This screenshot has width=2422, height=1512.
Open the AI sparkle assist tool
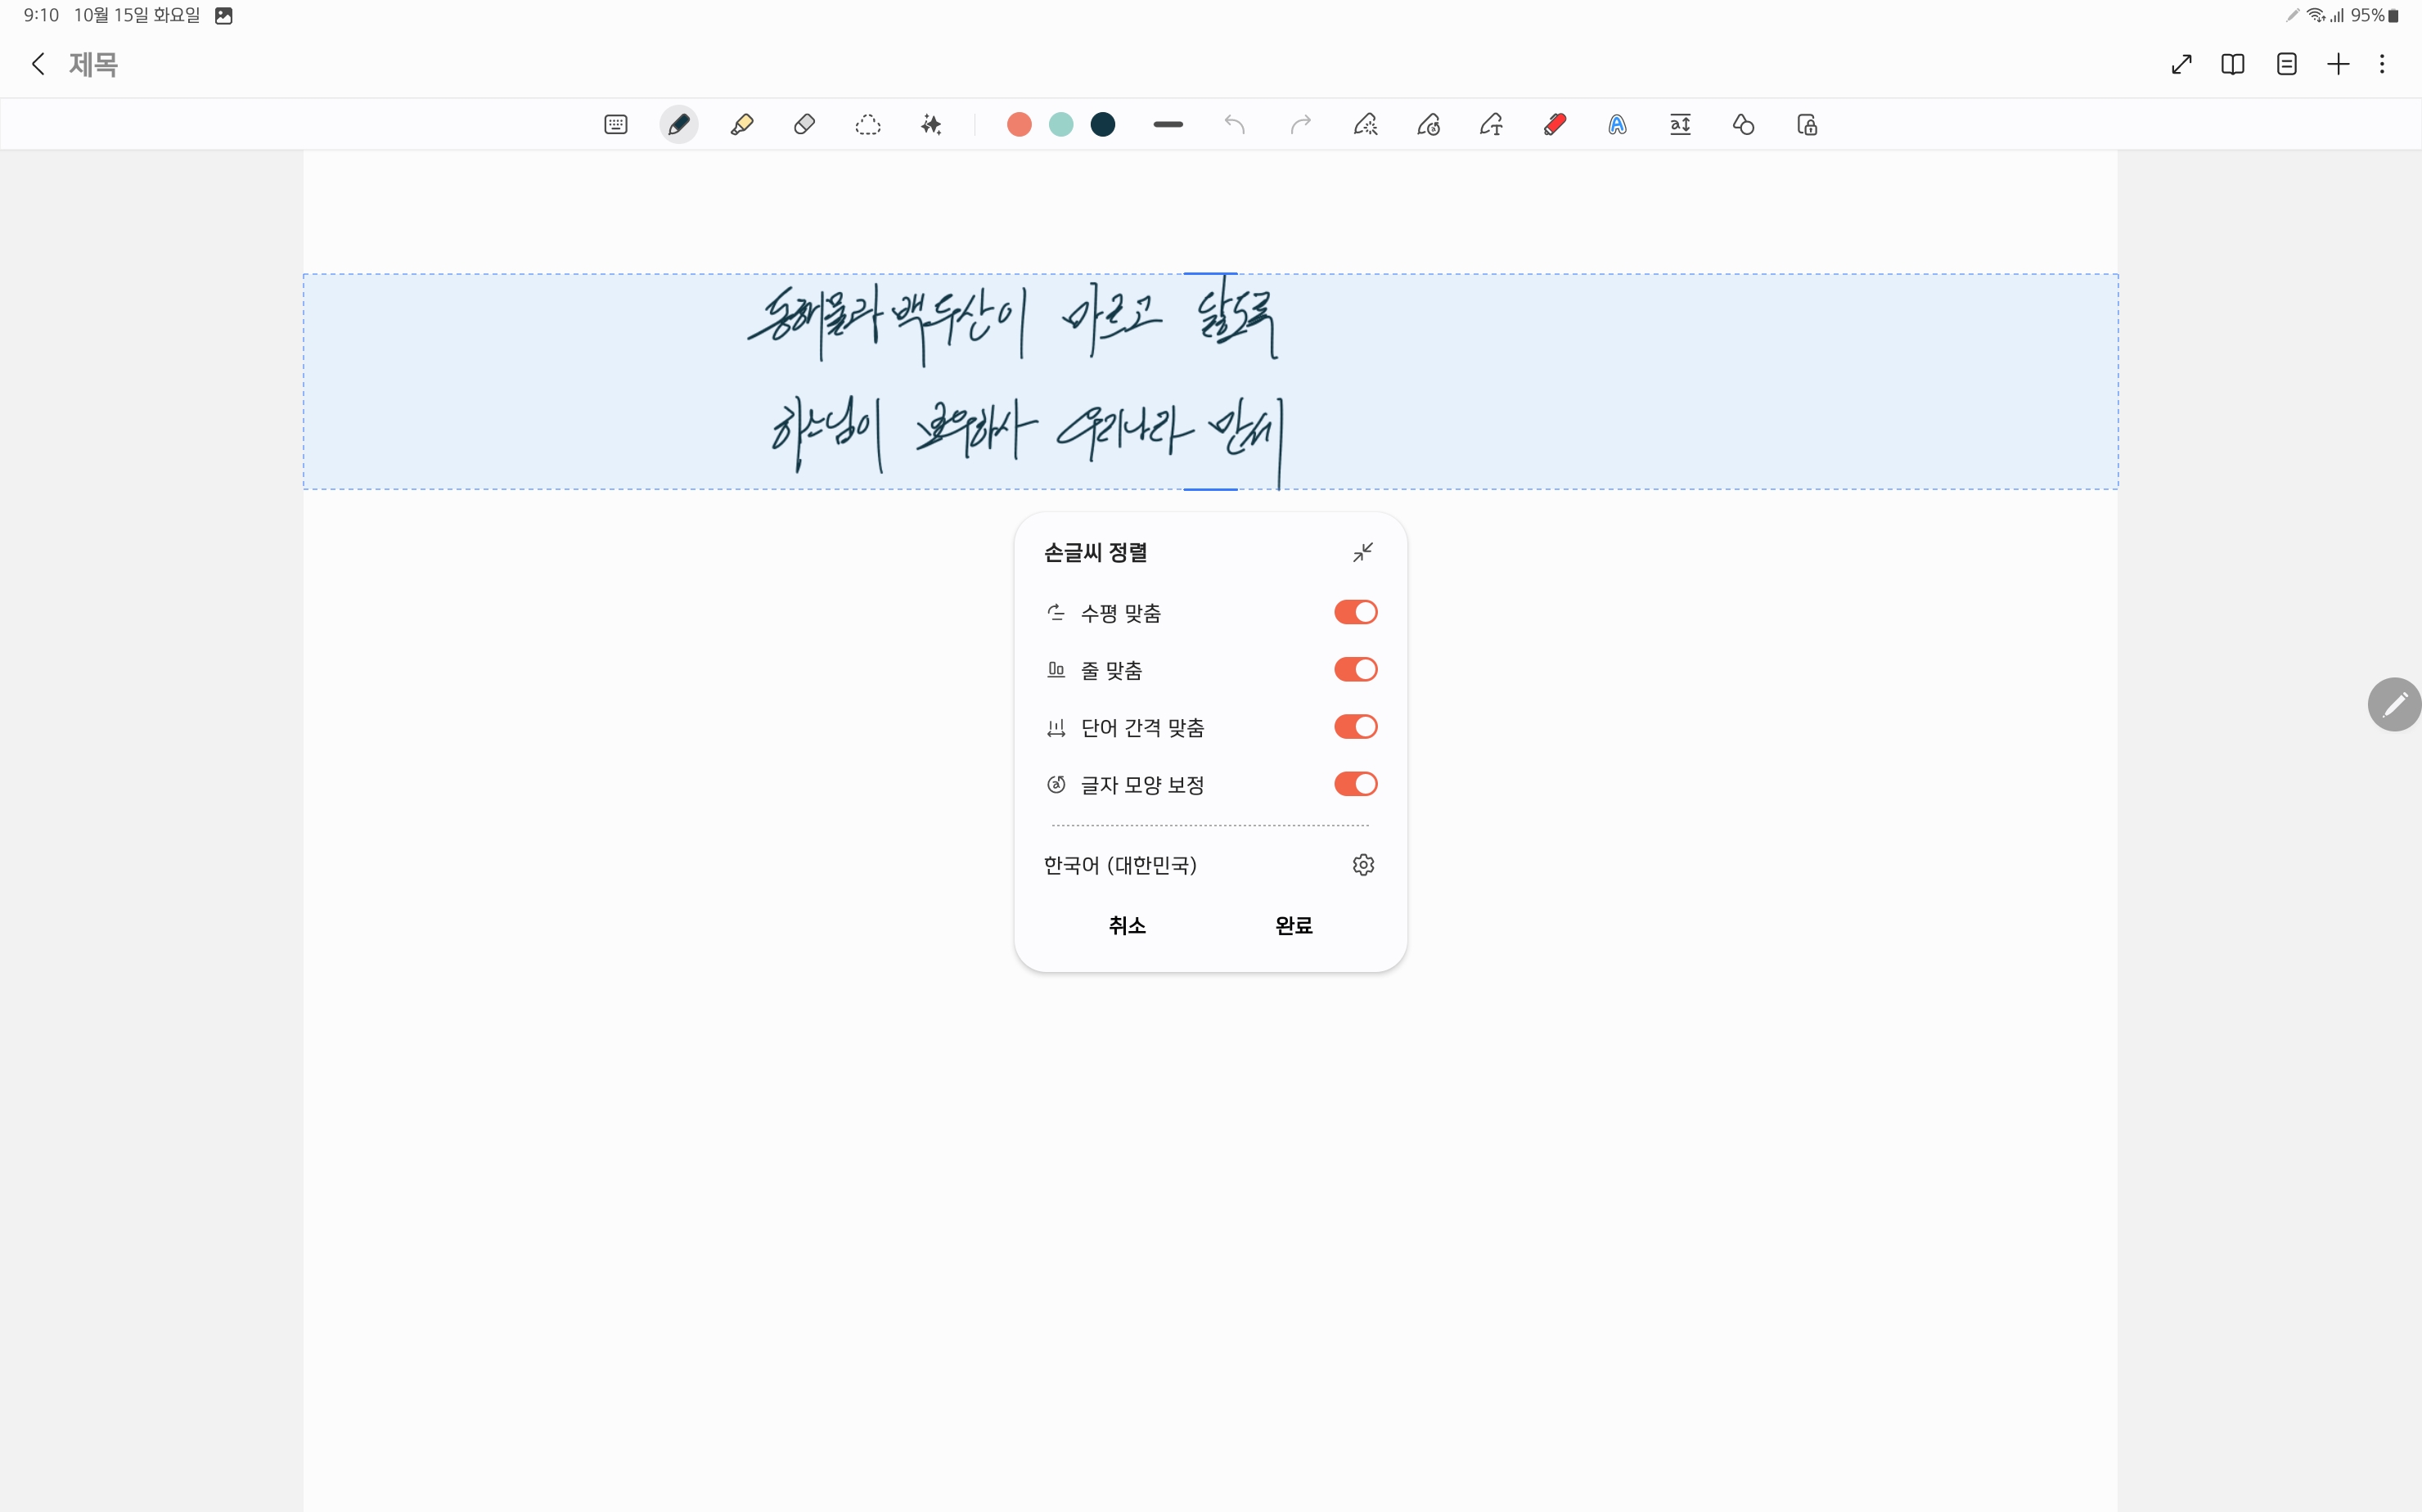point(931,125)
